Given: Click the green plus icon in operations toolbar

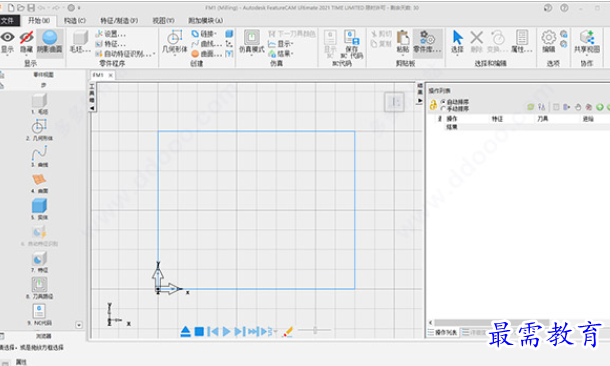Looking at the screenshot, I should click(600, 107).
